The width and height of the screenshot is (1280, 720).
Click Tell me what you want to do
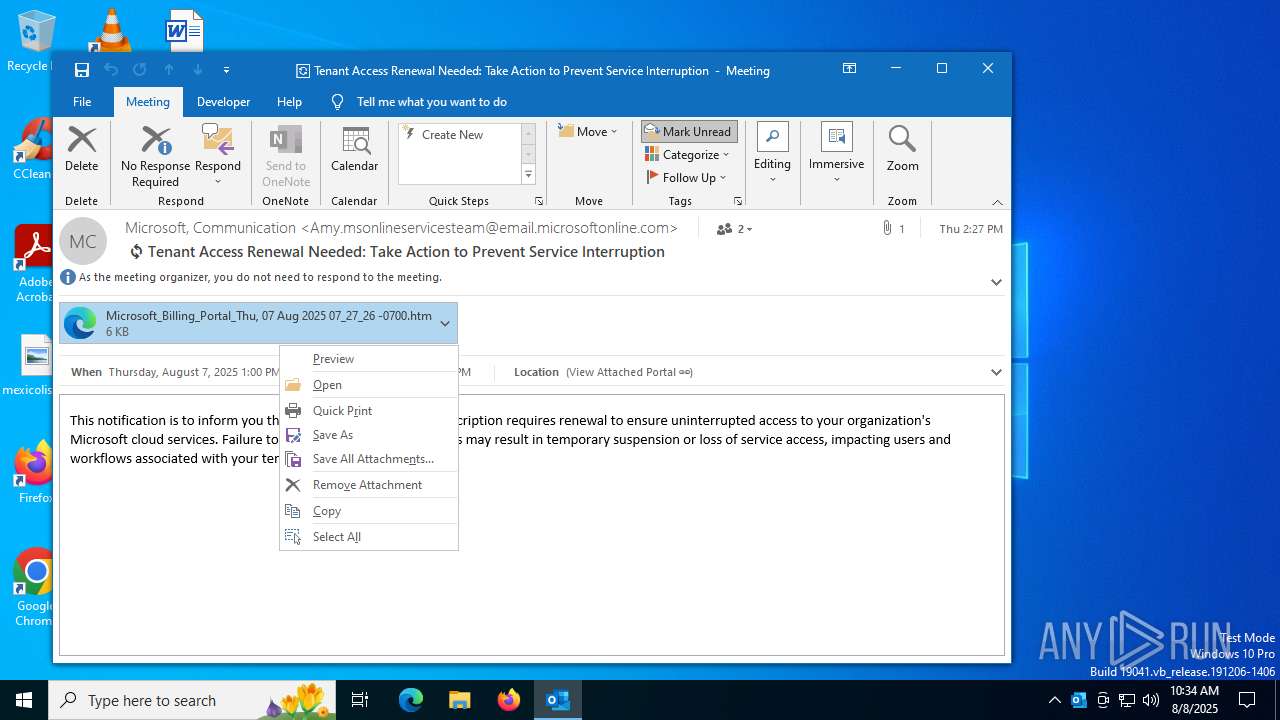(x=431, y=102)
